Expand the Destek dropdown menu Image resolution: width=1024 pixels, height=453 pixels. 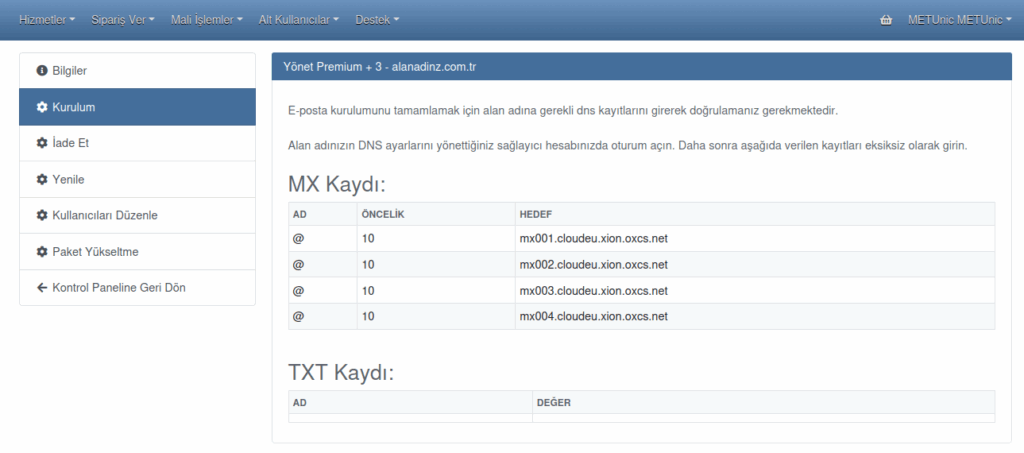[377, 20]
